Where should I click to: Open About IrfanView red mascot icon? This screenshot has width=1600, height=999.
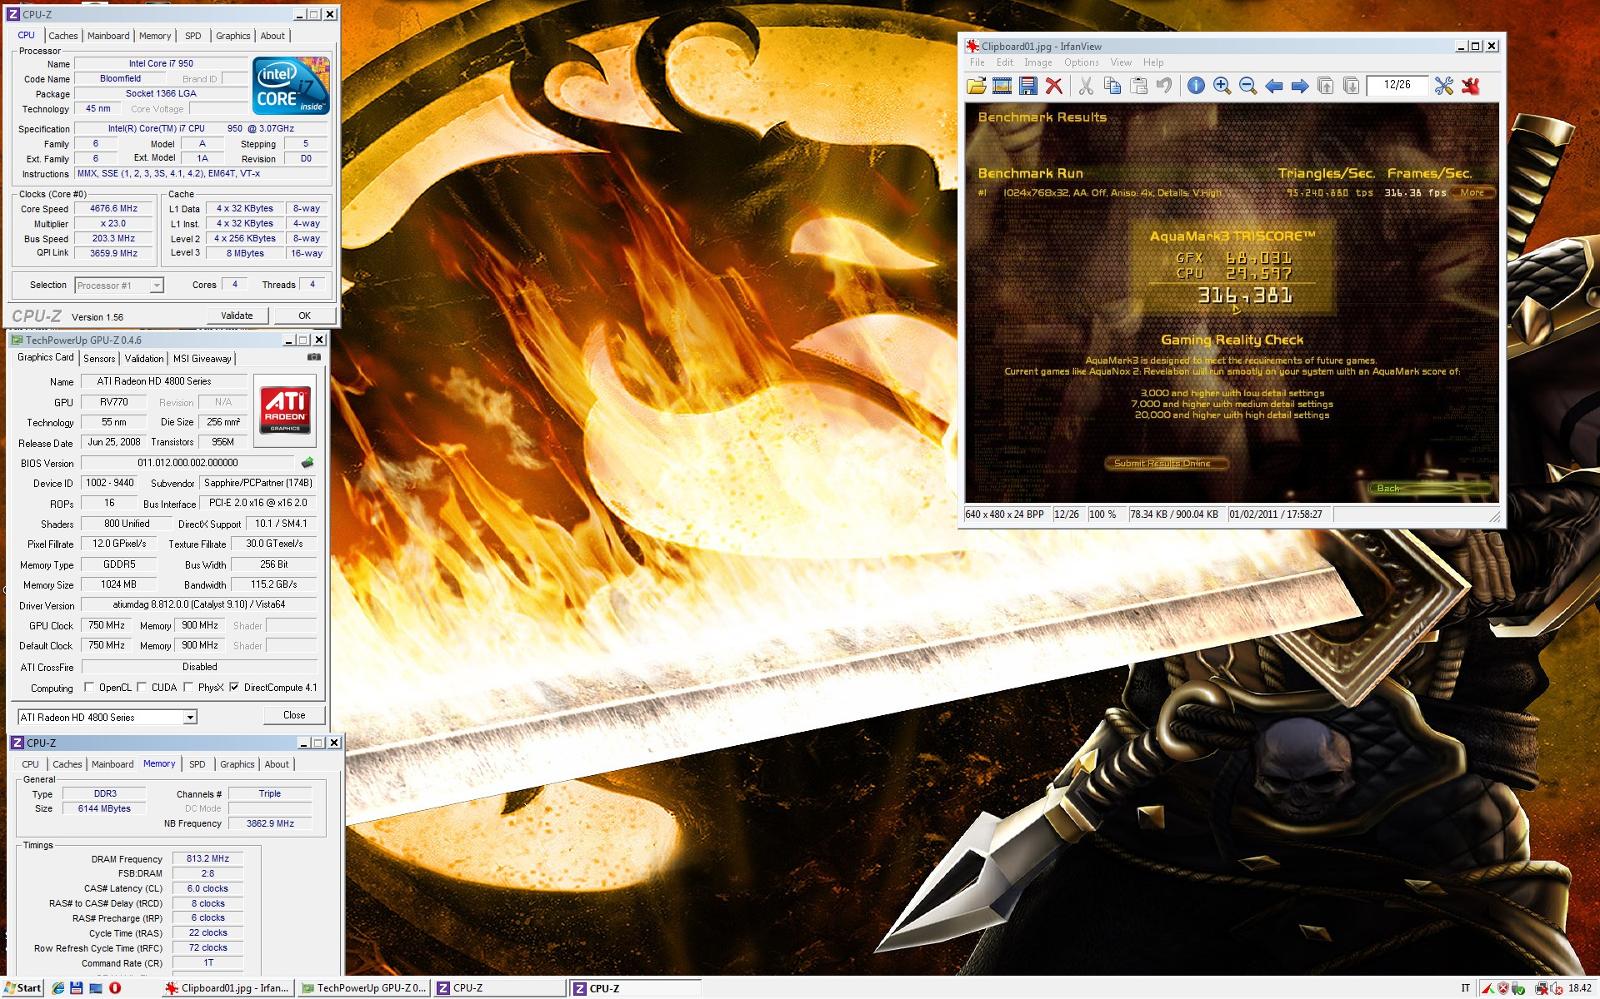[x=1470, y=86]
